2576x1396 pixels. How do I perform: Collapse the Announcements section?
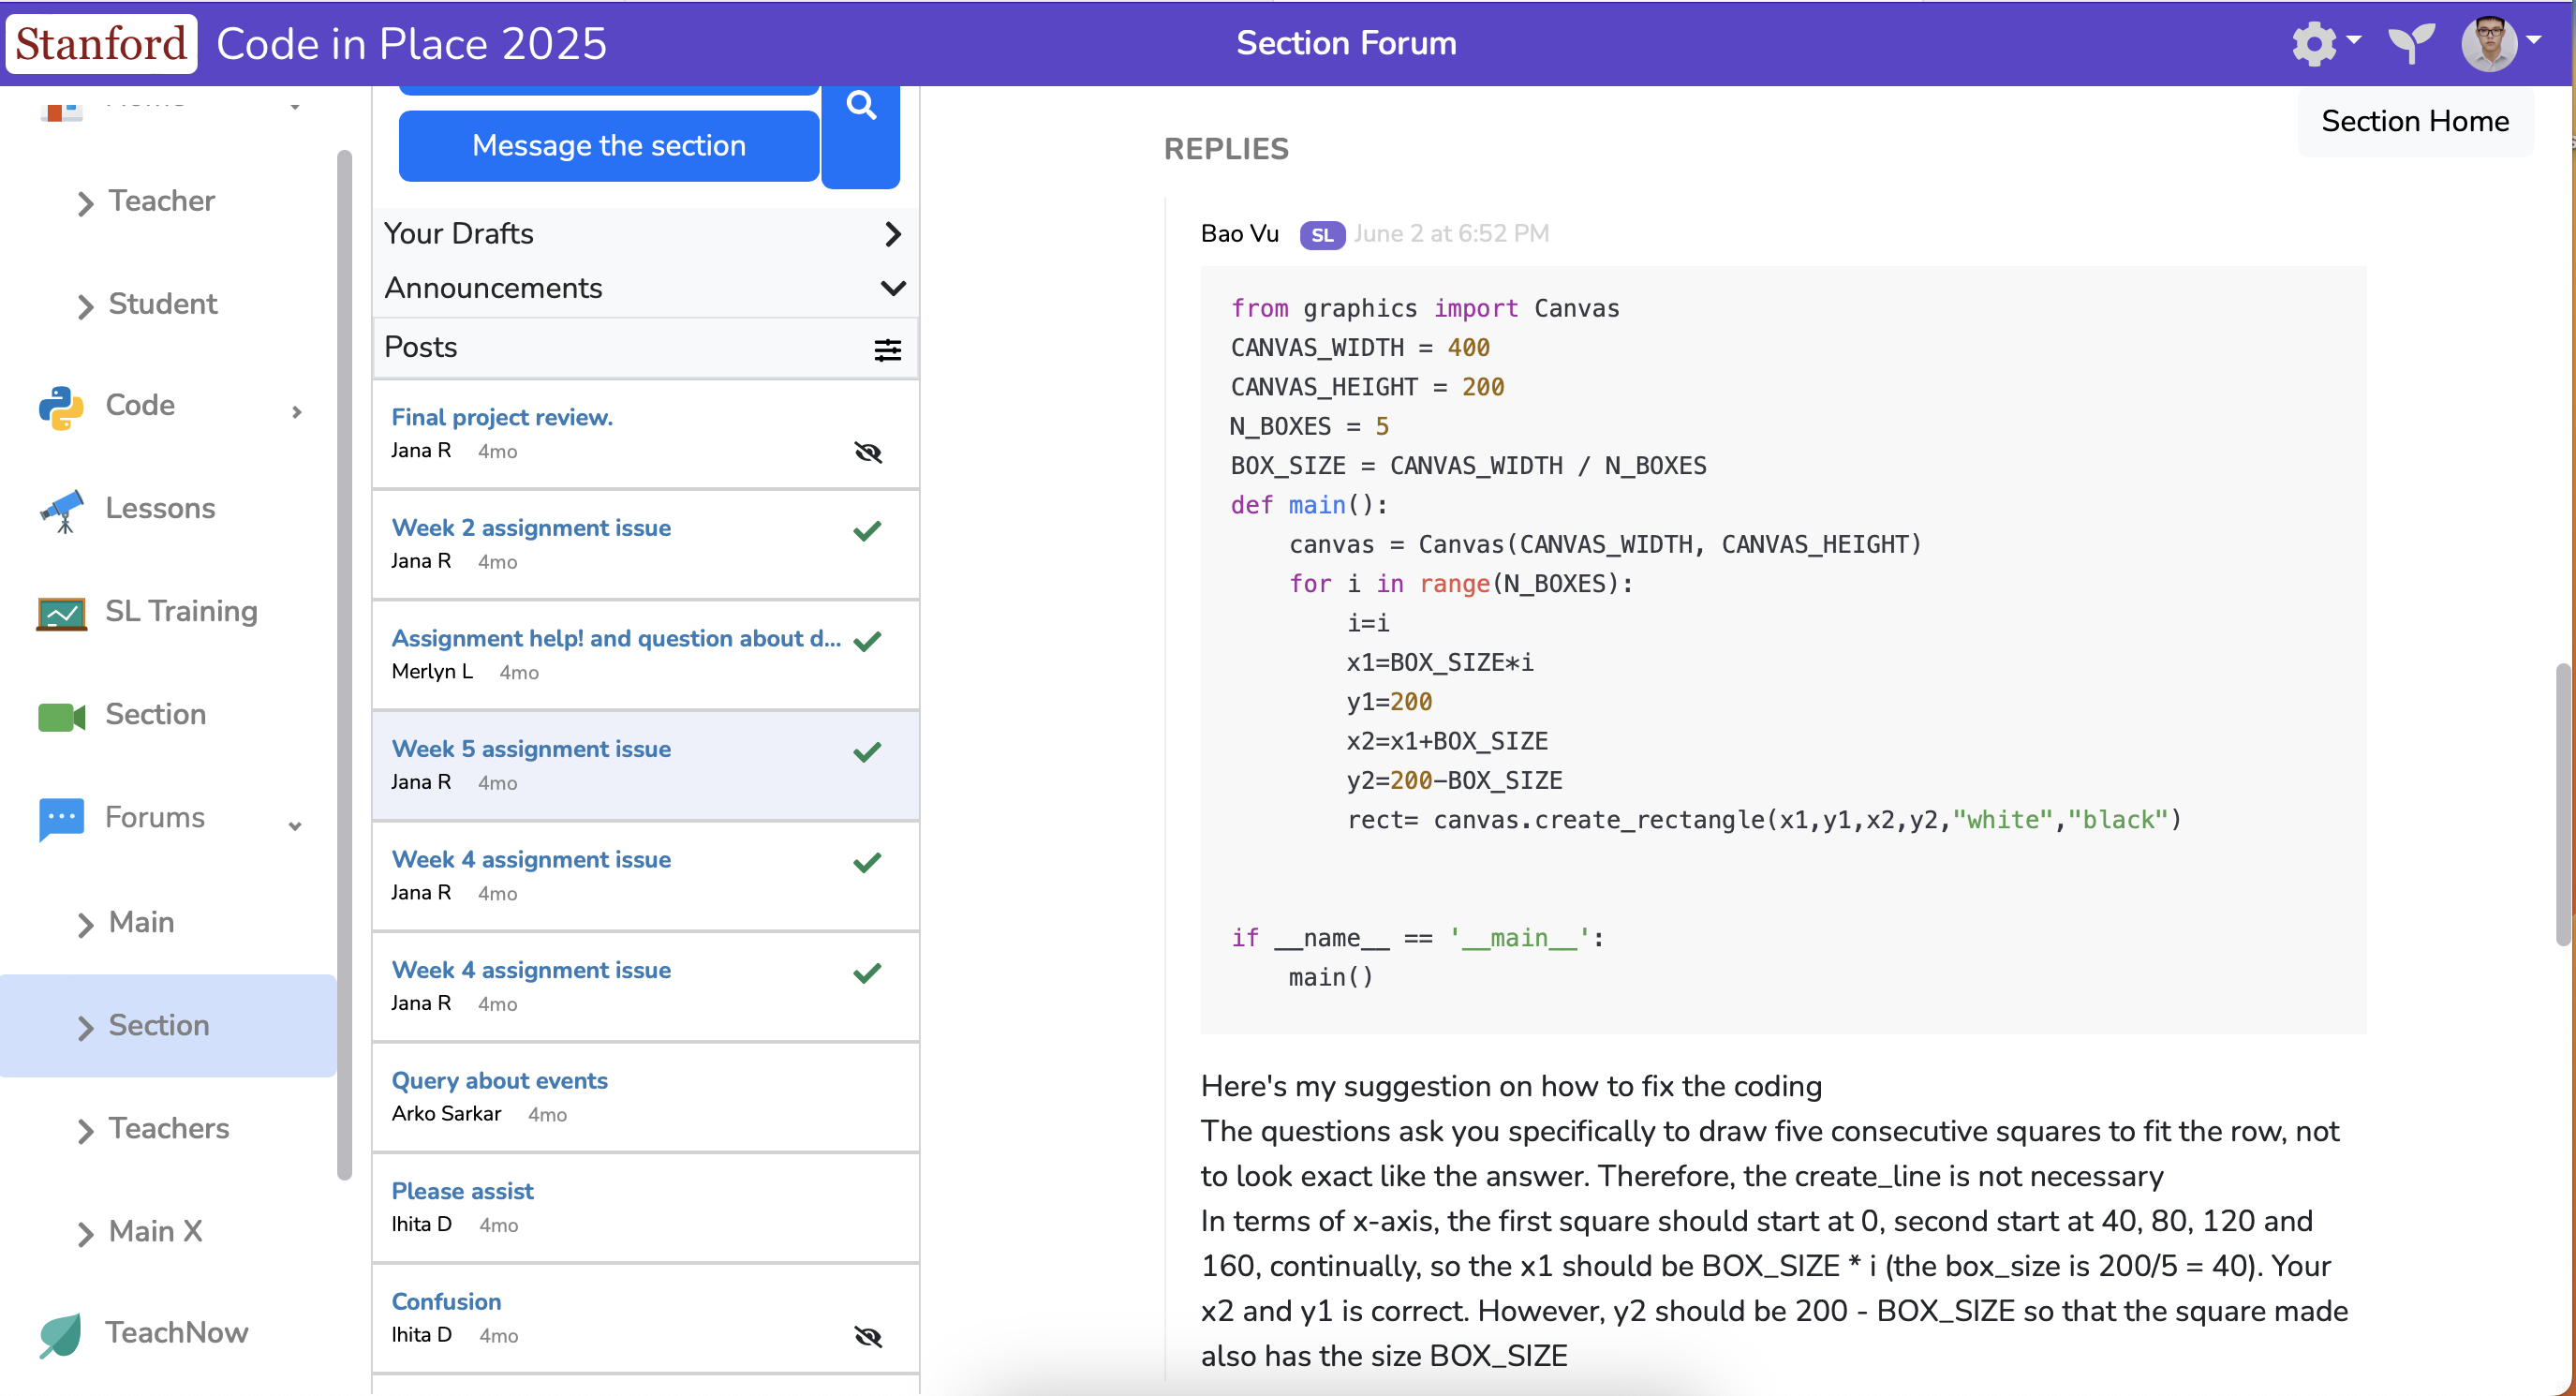(892, 288)
